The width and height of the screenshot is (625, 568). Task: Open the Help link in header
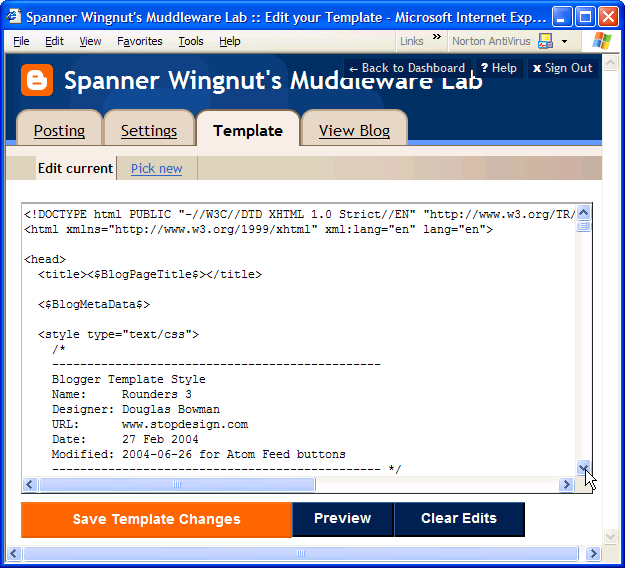click(x=499, y=68)
